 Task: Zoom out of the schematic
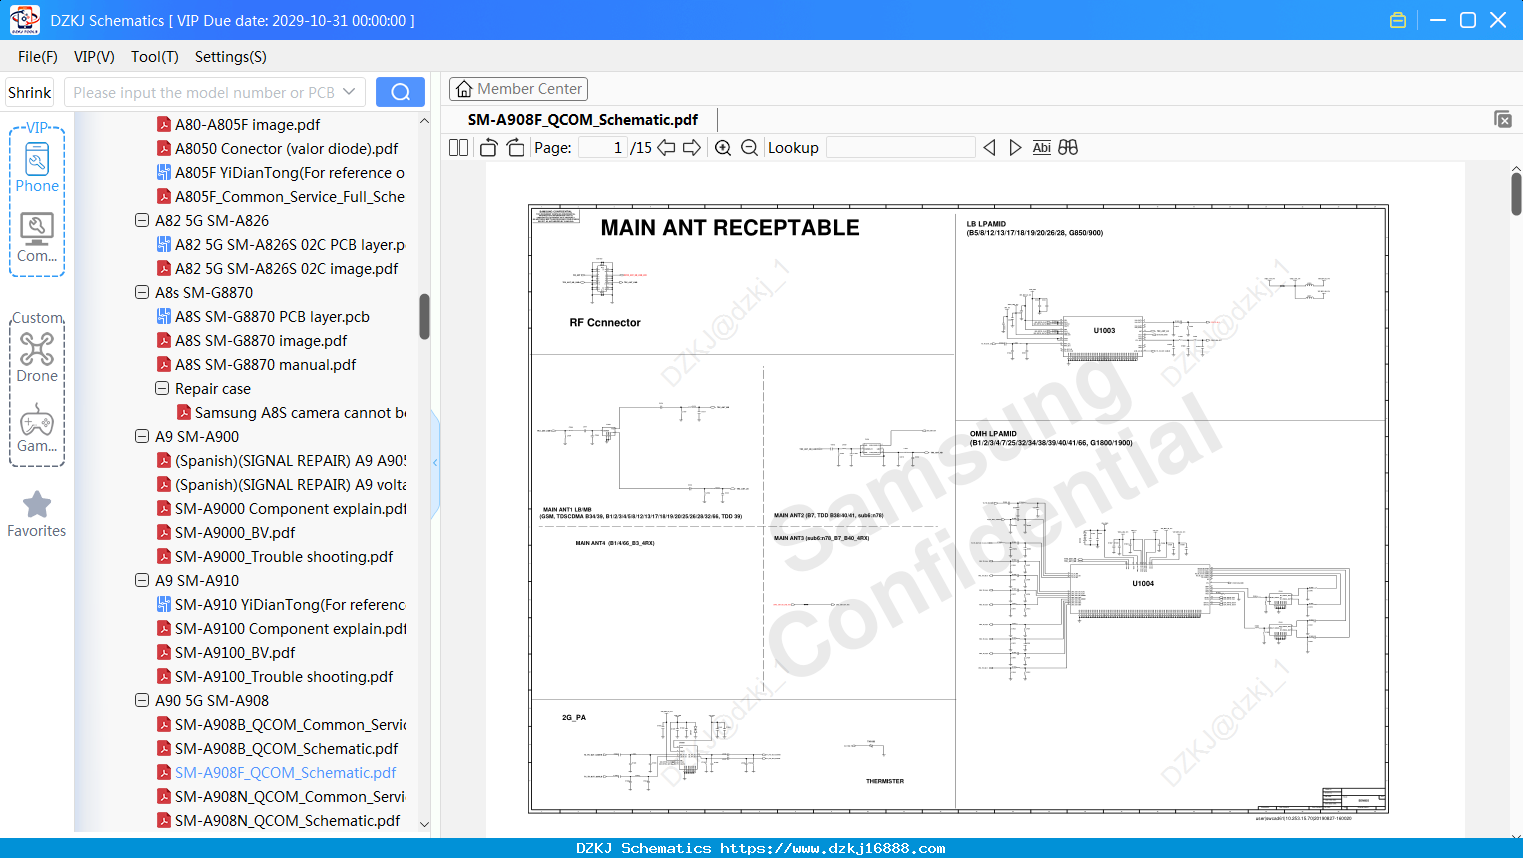point(749,148)
